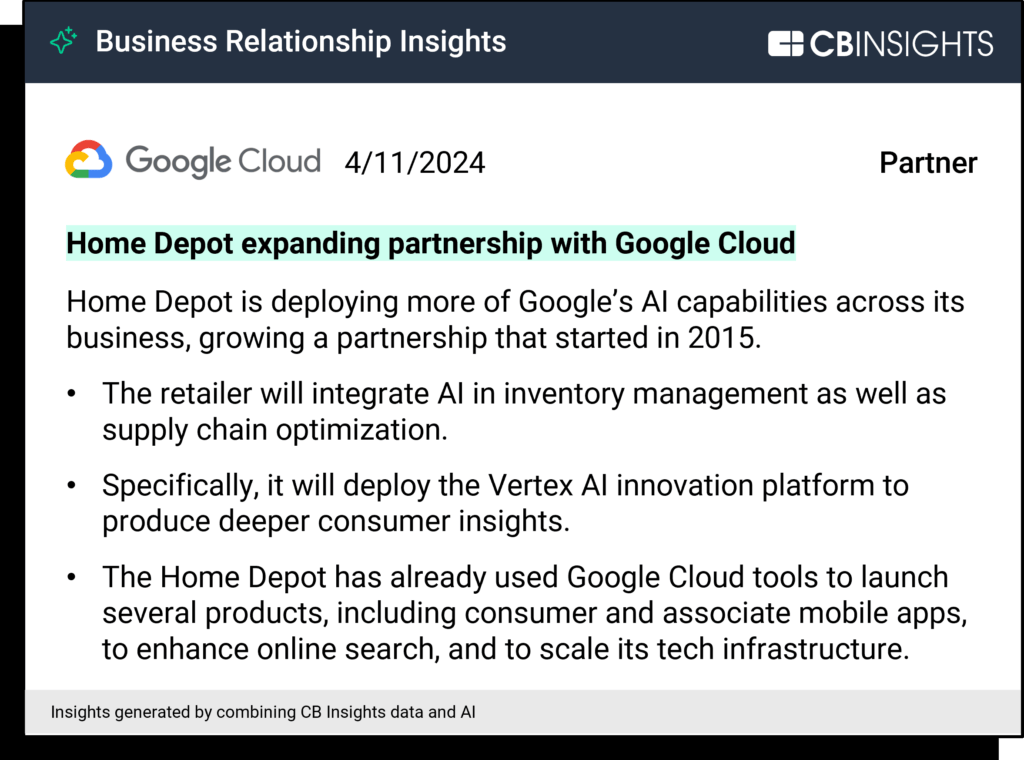Click the Google Cloud multicolor cloud icon
This screenshot has height=760, width=1024.
coord(89,161)
